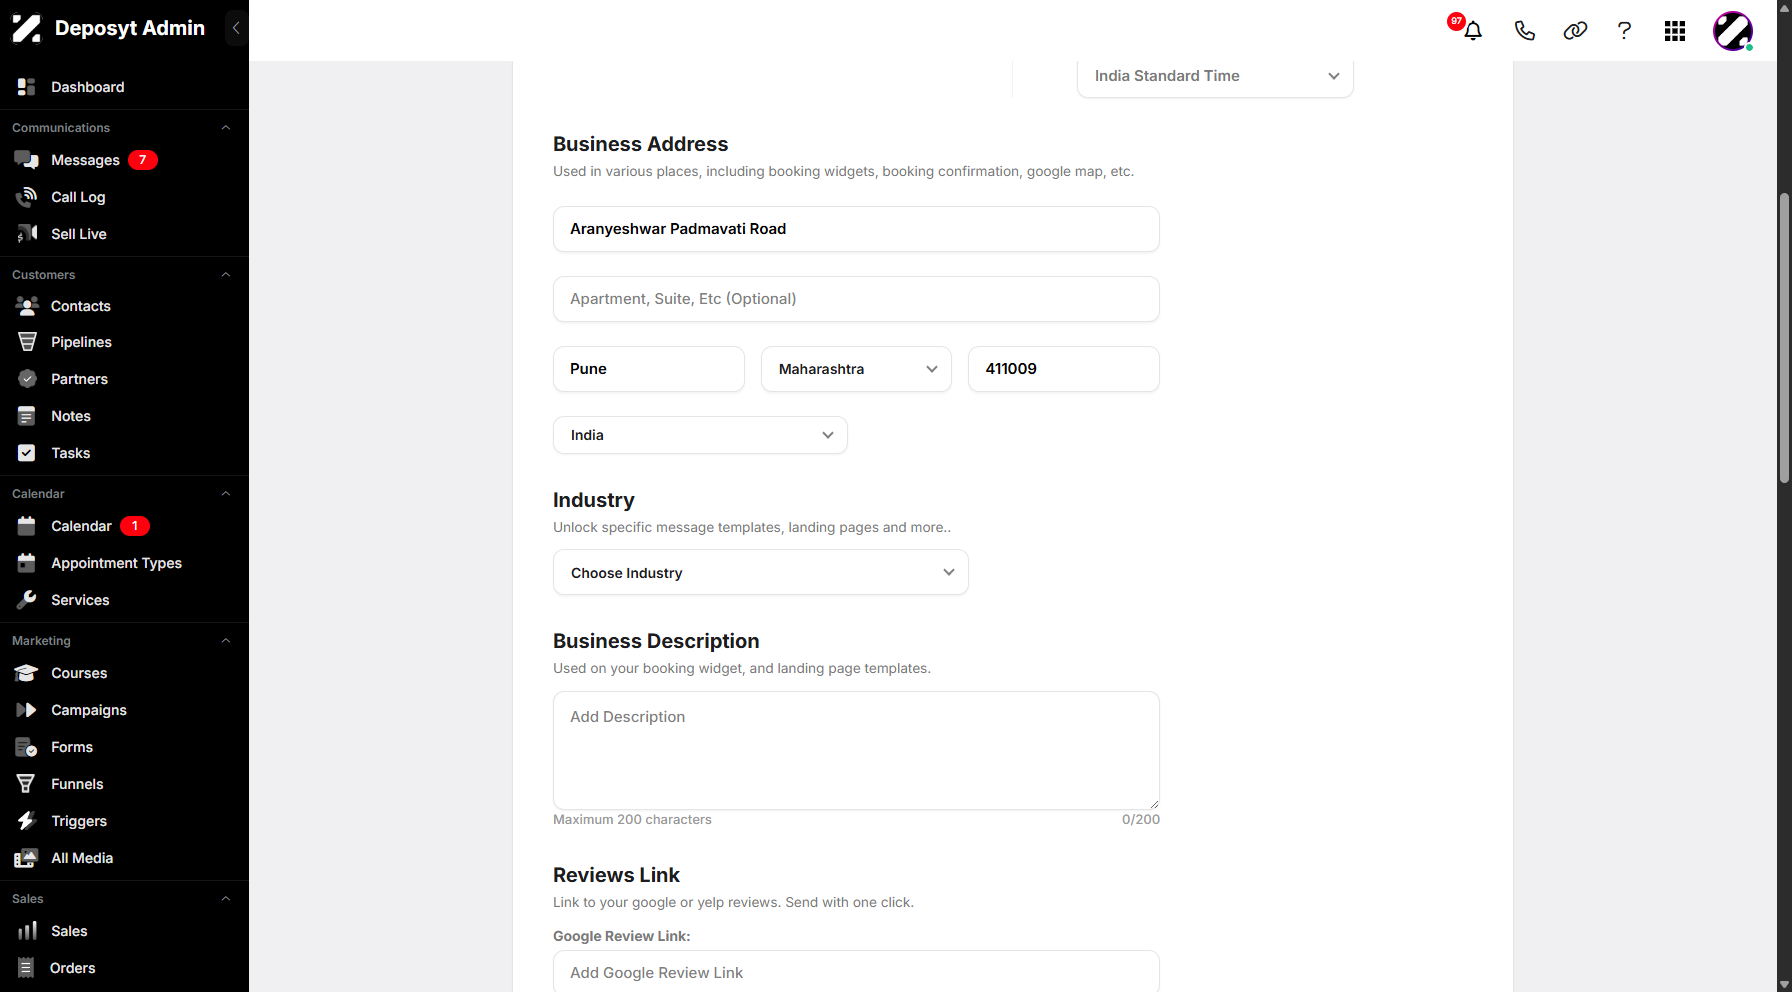Image resolution: width=1792 pixels, height=992 pixels.
Task: Click the Deposyt logo icon
Action: tap(27, 28)
